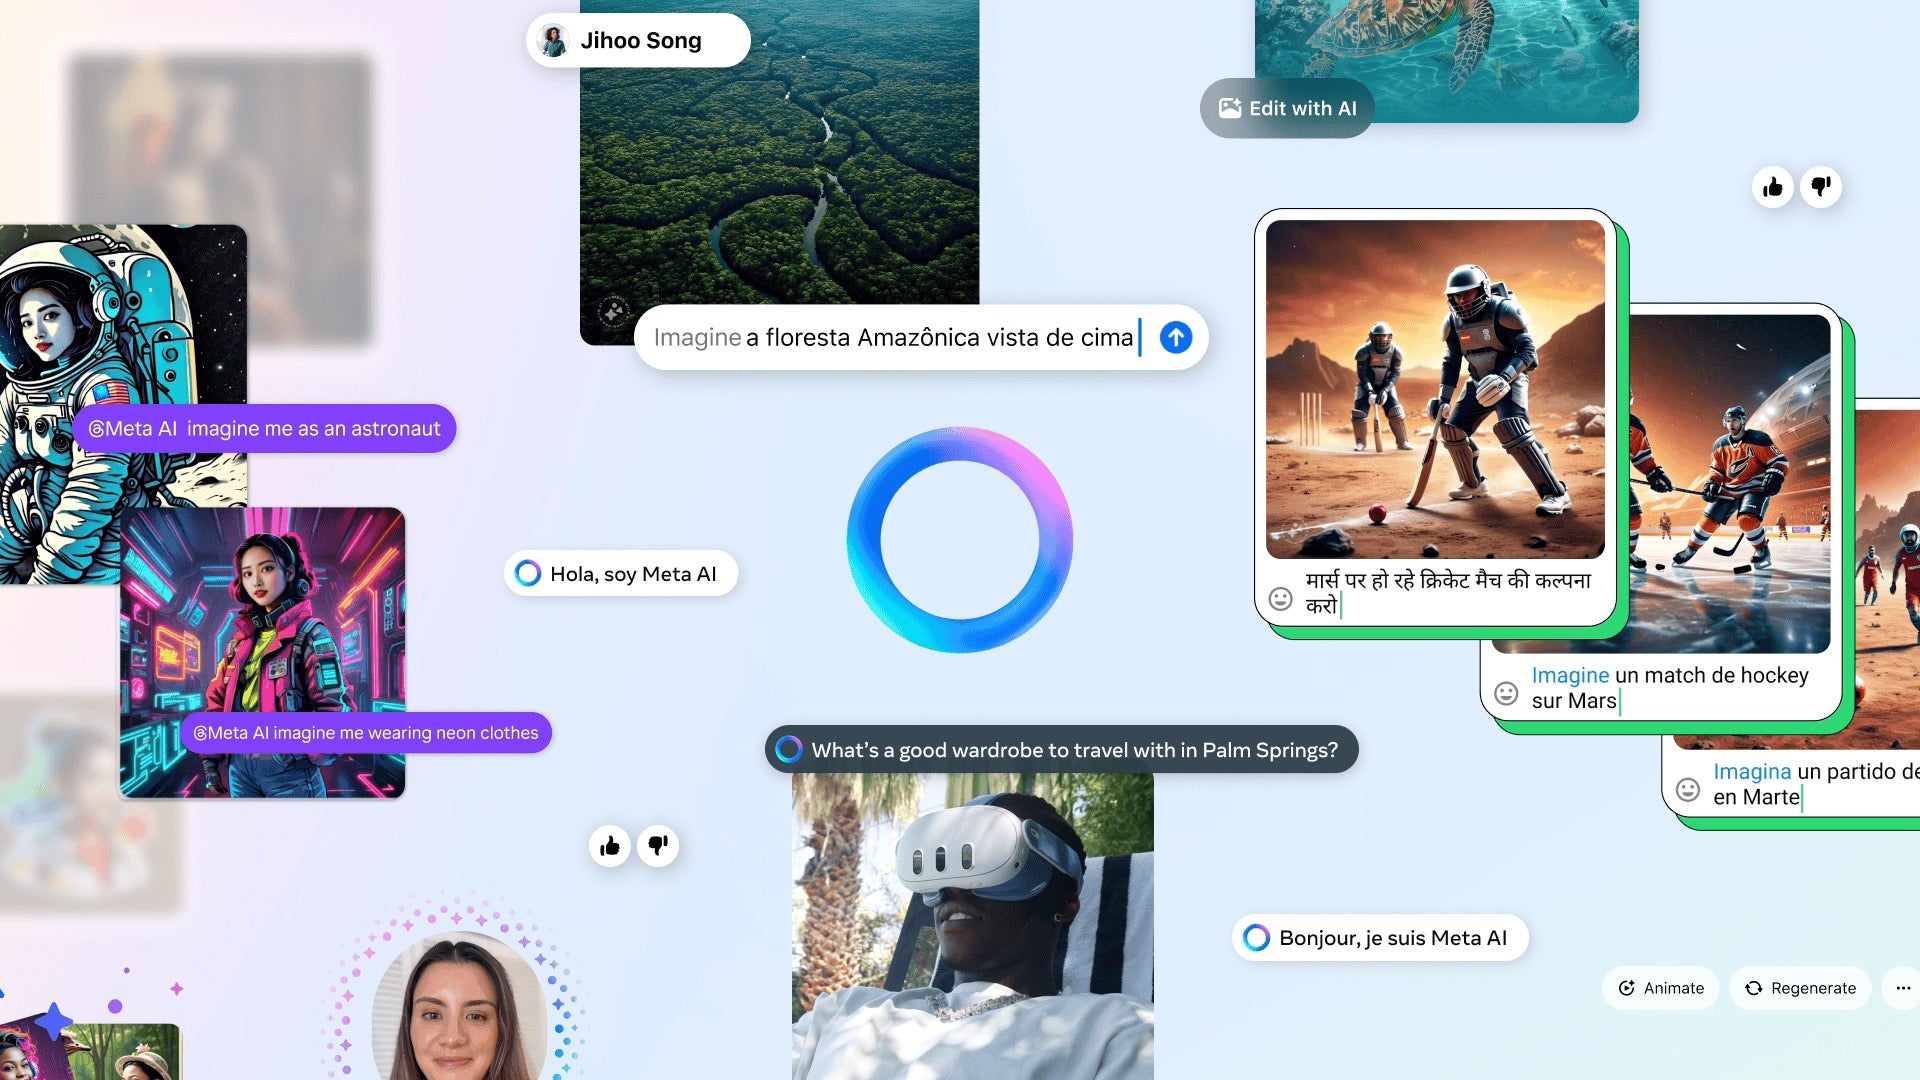Click the thumbs up icon top right
This screenshot has width=1920, height=1080.
point(1774,186)
